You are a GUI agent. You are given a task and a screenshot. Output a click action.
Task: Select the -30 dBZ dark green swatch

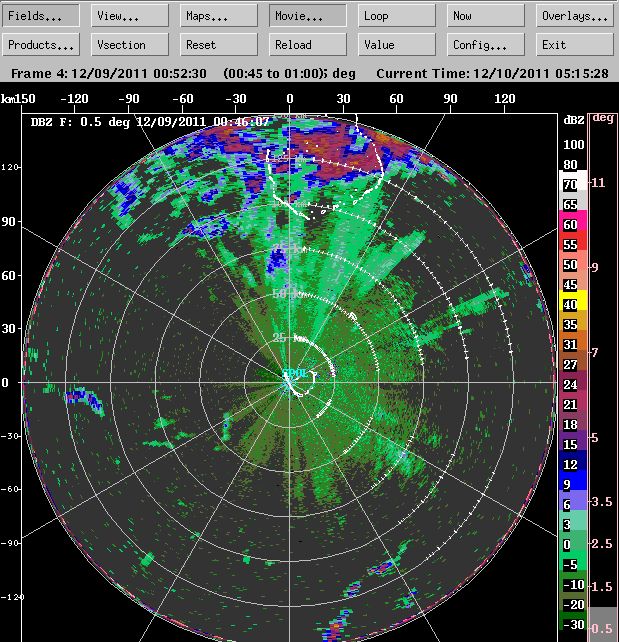click(x=573, y=620)
